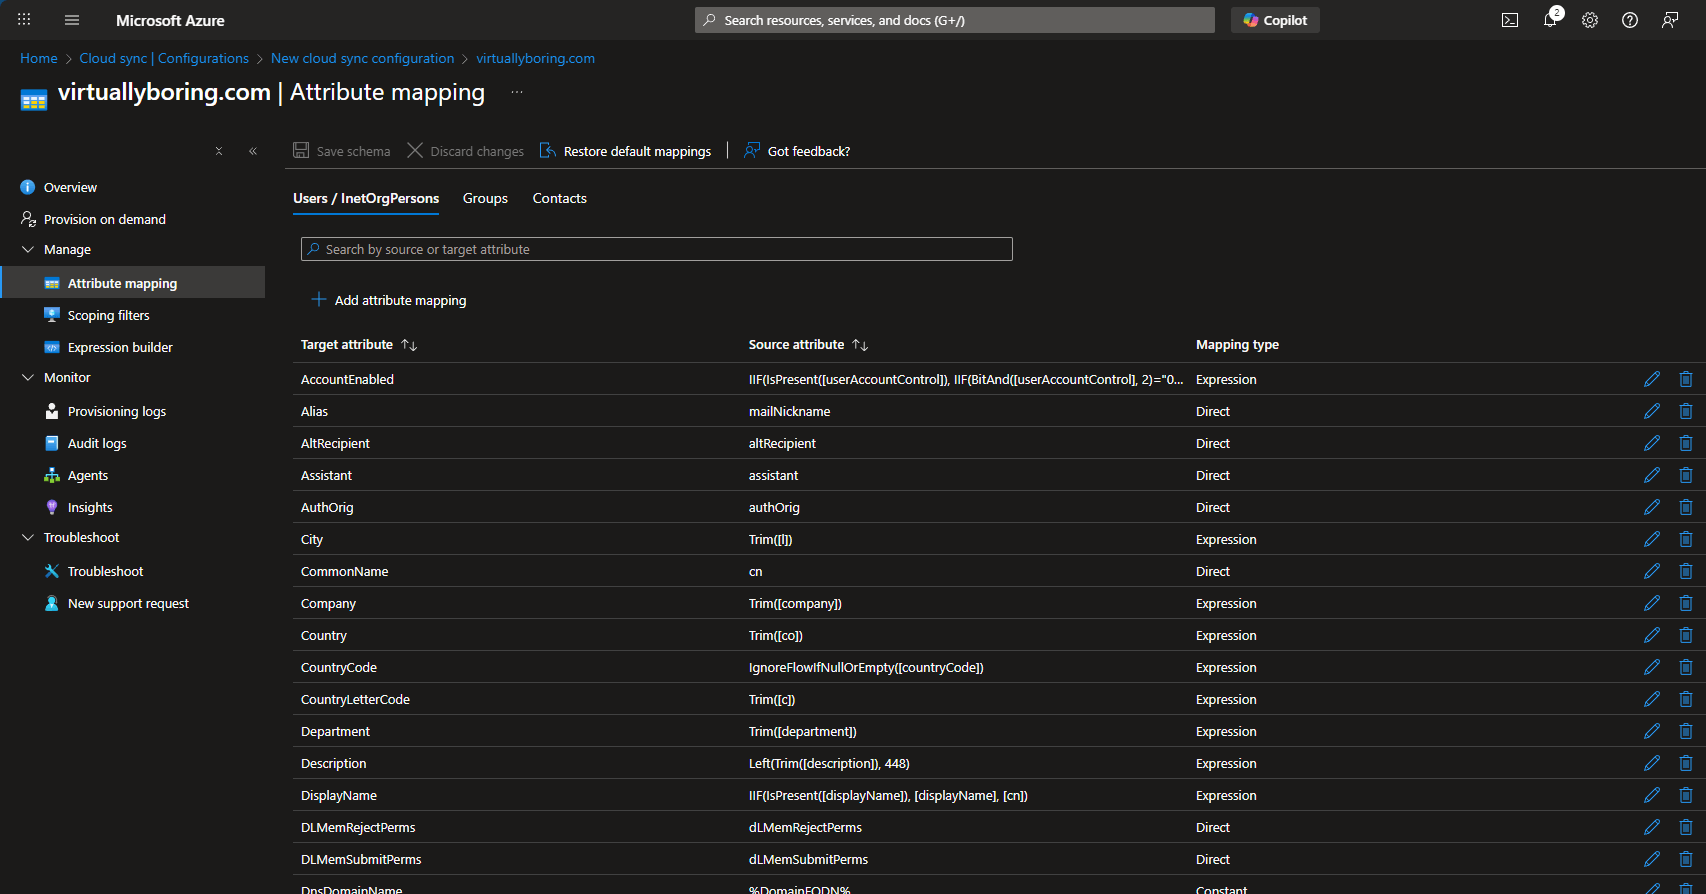
Task: Go to Cloud sync | Configurations breadcrumb
Action: pos(164,58)
